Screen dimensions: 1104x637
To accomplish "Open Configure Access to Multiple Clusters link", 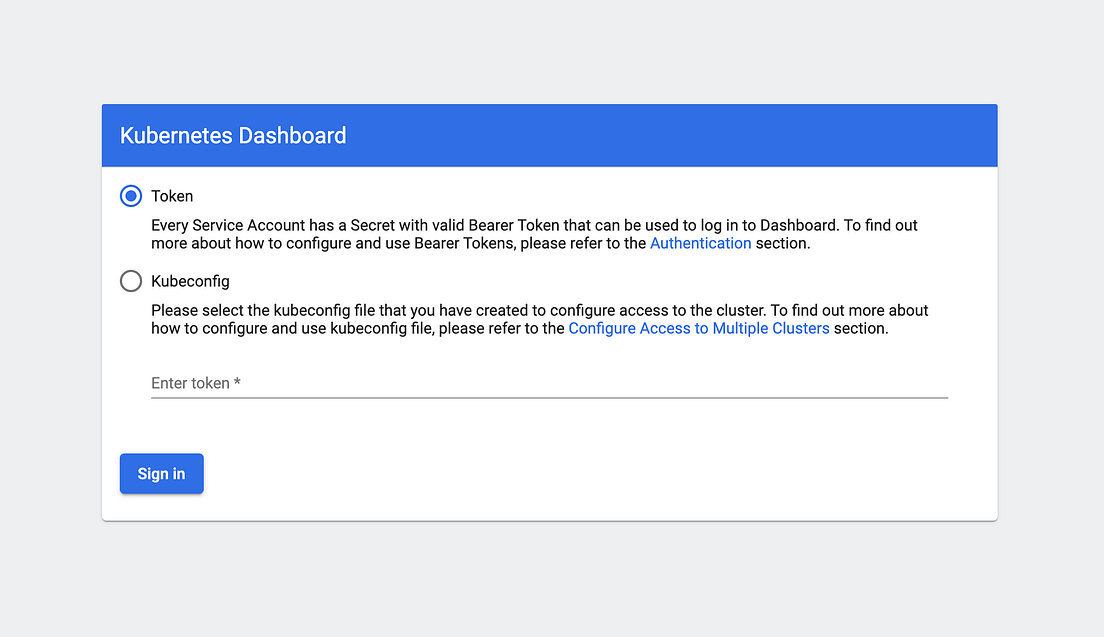I will tap(698, 329).
